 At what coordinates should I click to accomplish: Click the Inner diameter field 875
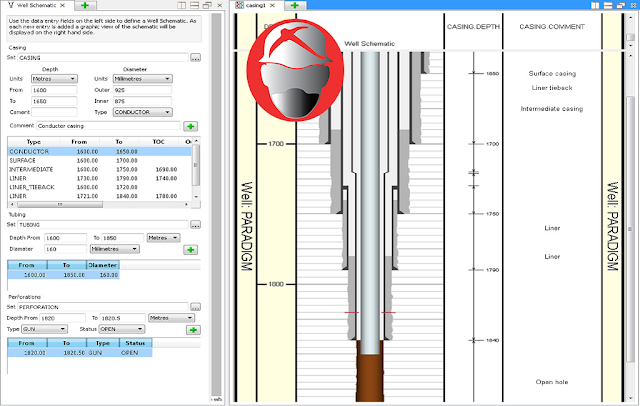pyautogui.click(x=142, y=101)
